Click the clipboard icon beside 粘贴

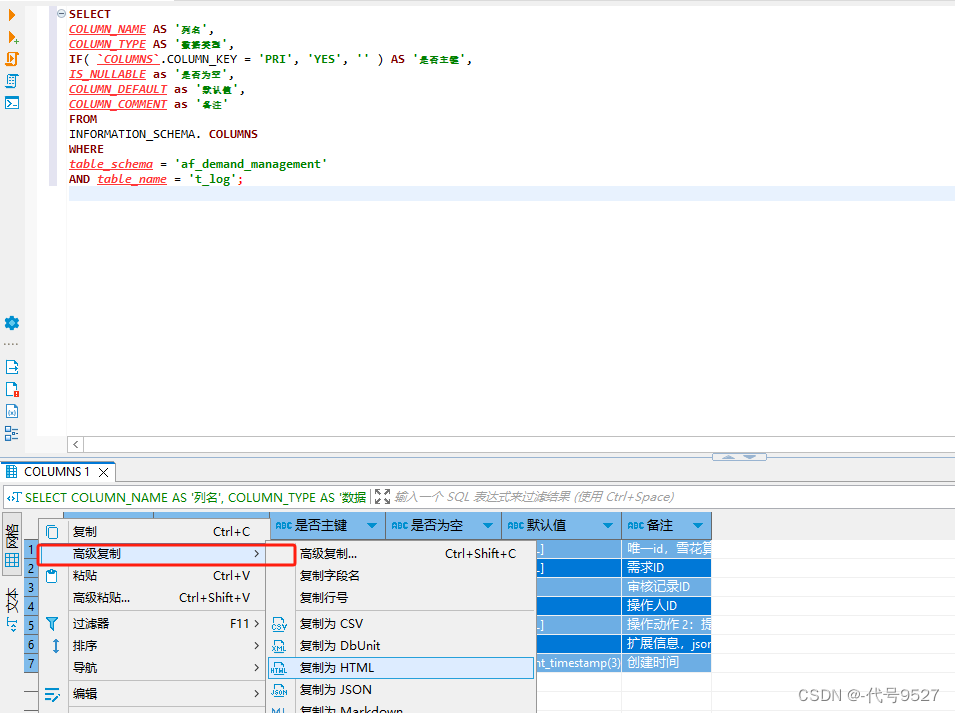pos(52,575)
